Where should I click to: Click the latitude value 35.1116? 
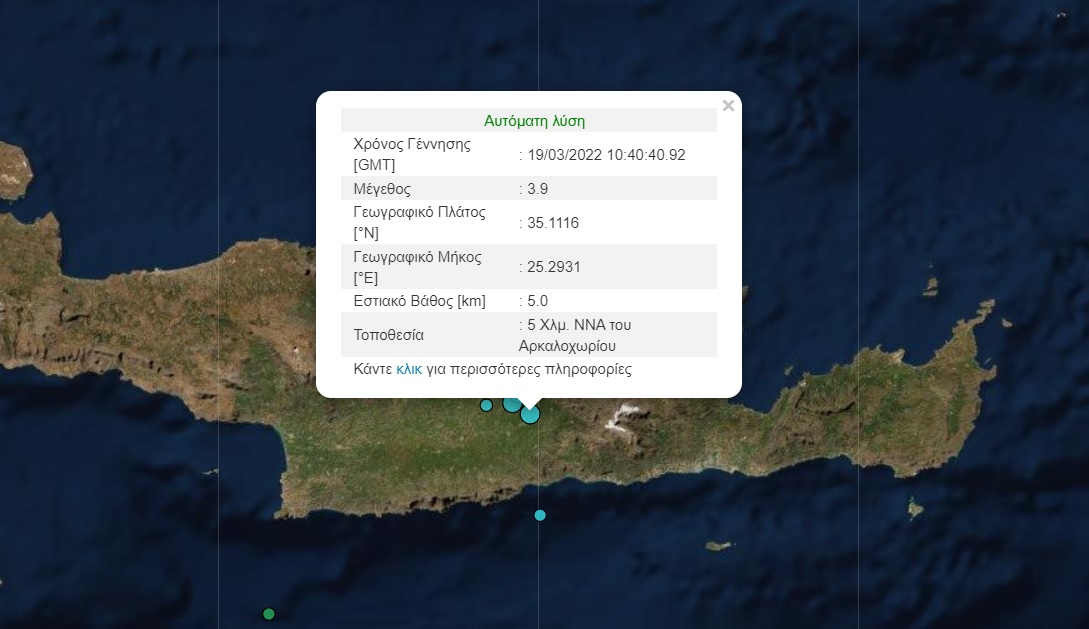coord(552,223)
